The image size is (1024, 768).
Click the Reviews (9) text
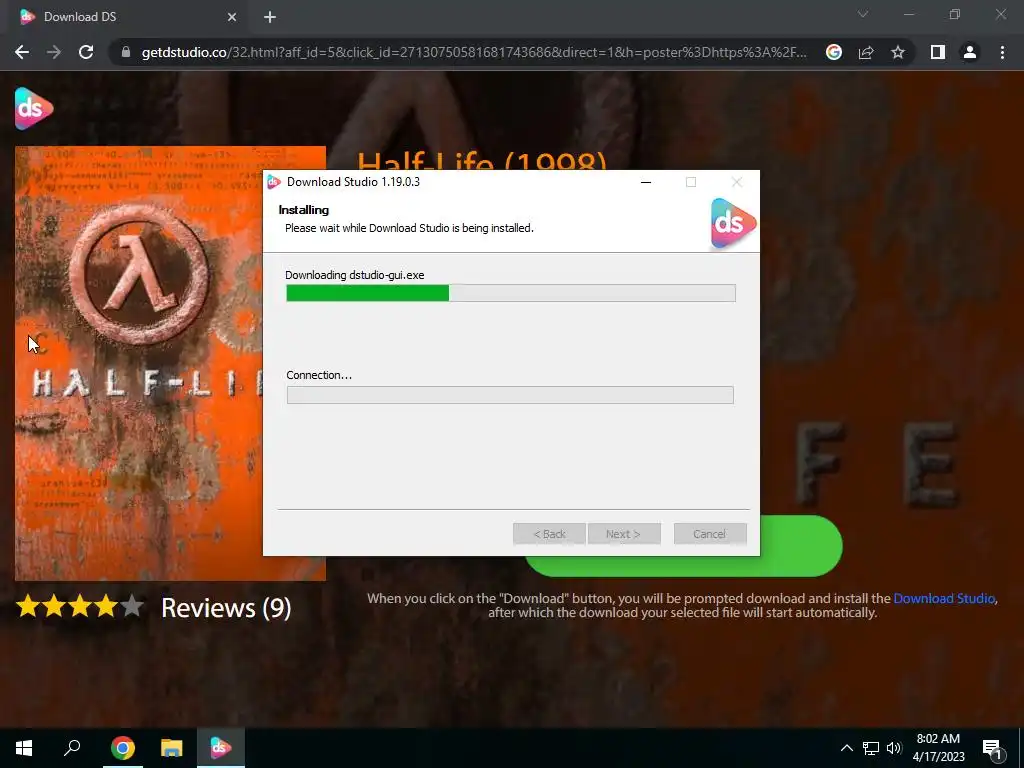coord(226,608)
